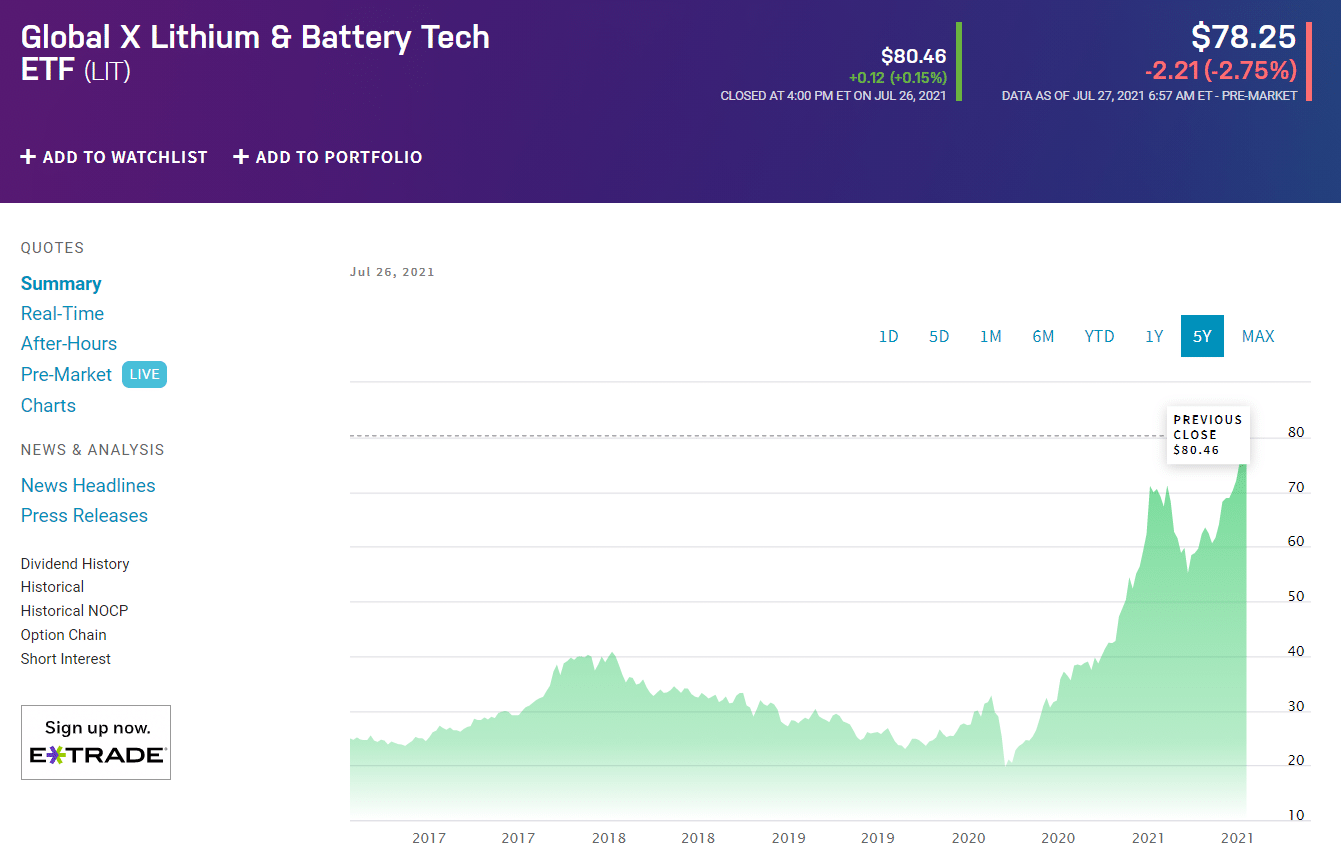
Task: Open News Headlines
Action: [88, 485]
